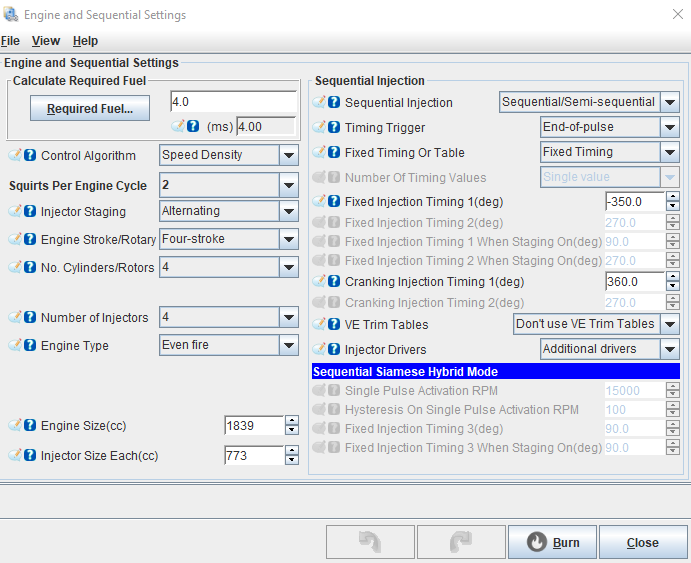
Task: Click Fixed Injection Timing 1 field -350.0
Action: click(635, 201)
